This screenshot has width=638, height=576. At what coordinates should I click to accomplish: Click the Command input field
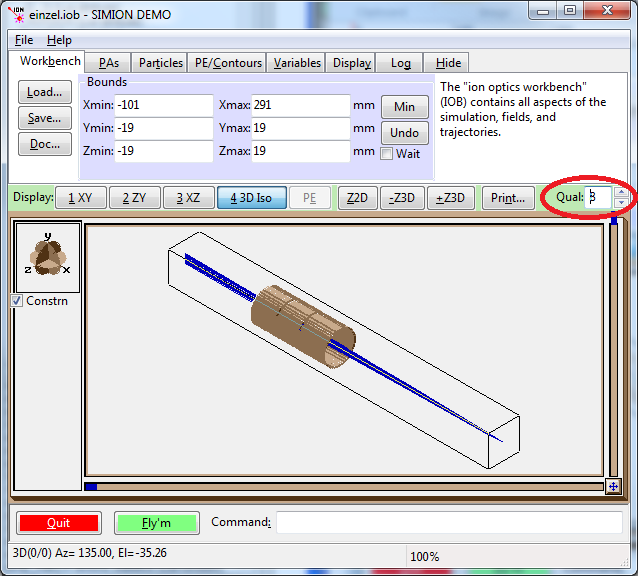click(449, 522)
